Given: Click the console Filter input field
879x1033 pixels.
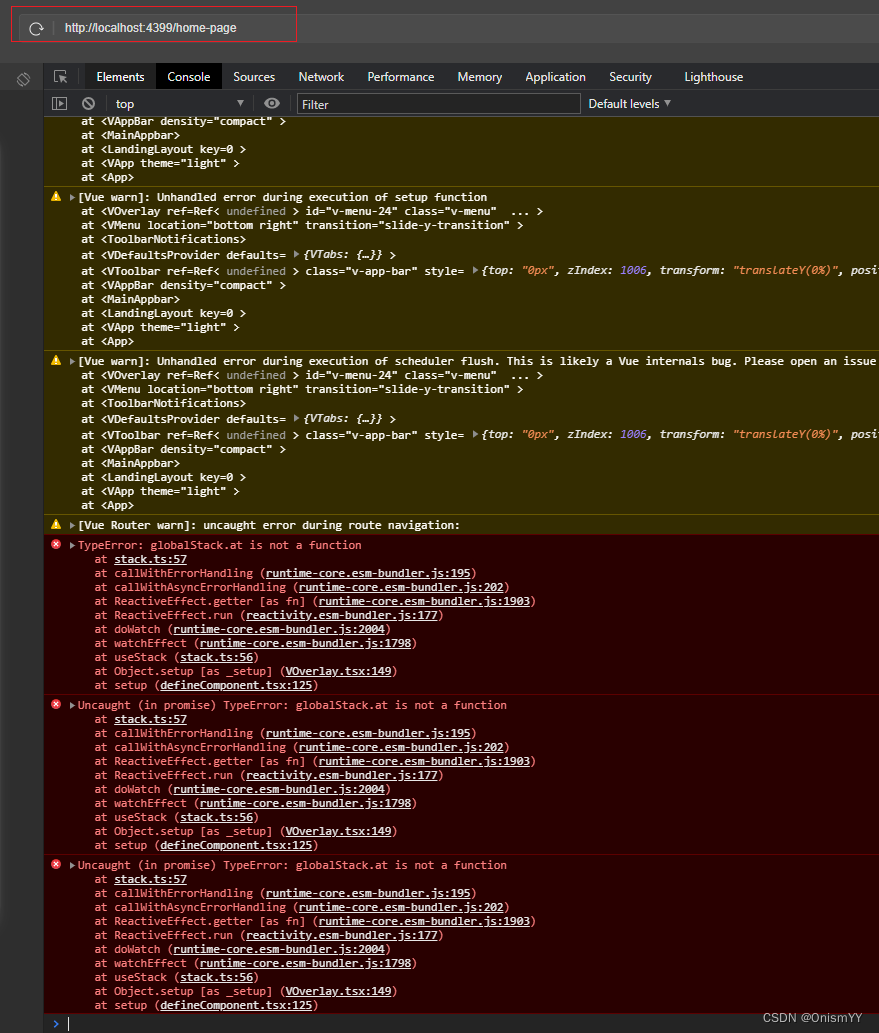Looking at the screenshot, I should [x=438, y=104].
